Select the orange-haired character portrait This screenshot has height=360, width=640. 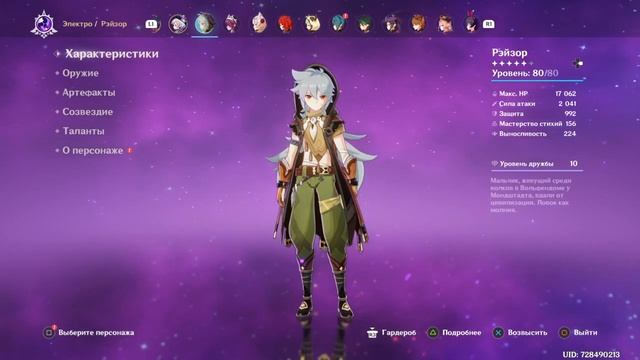click(x=418, y=24)
